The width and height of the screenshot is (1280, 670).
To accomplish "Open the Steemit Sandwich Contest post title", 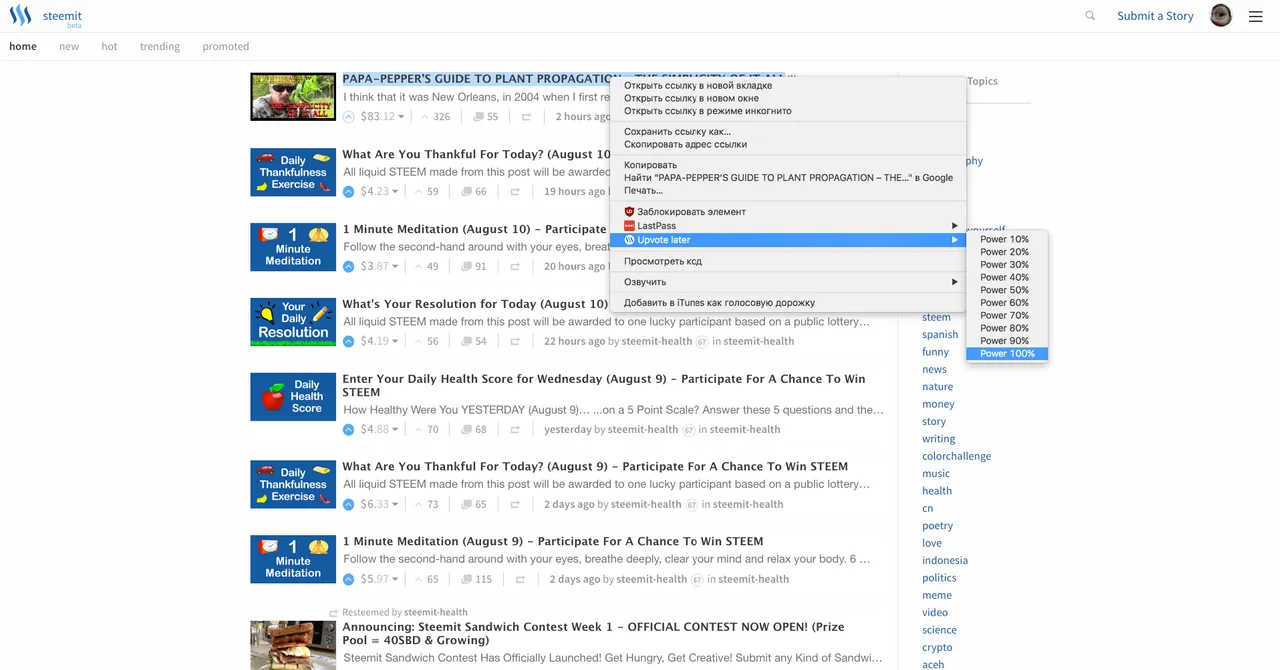I will coord(593,633).
